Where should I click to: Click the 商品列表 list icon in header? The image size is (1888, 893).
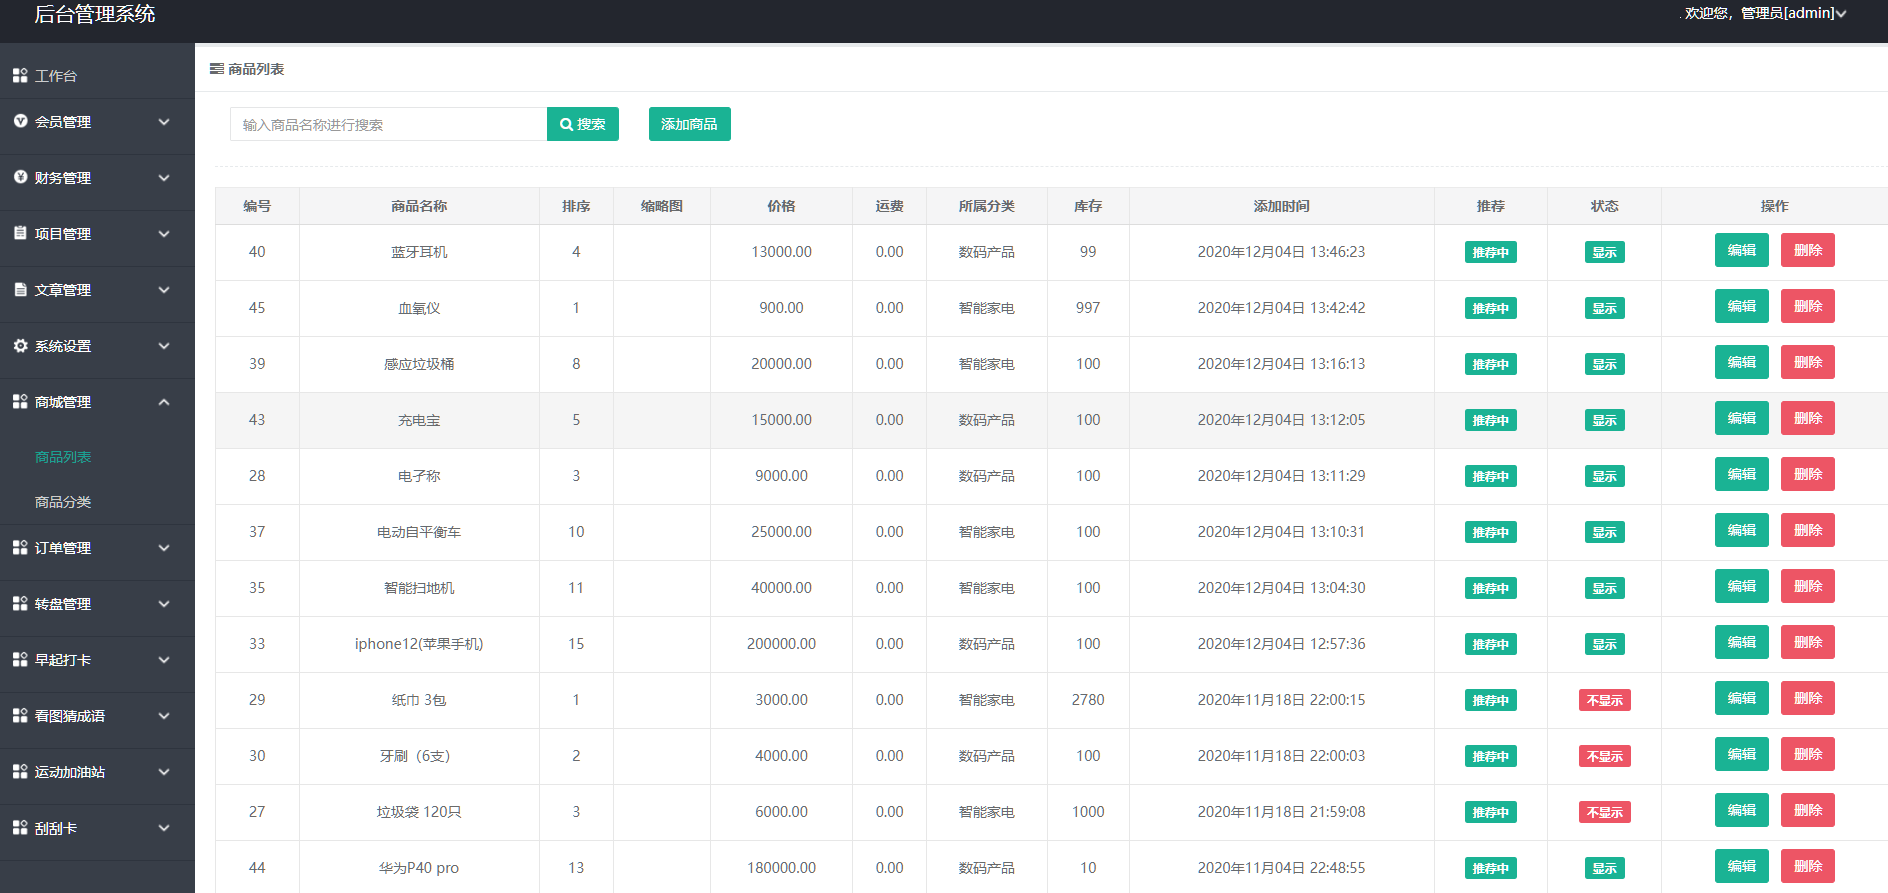(x=217, y=69)
